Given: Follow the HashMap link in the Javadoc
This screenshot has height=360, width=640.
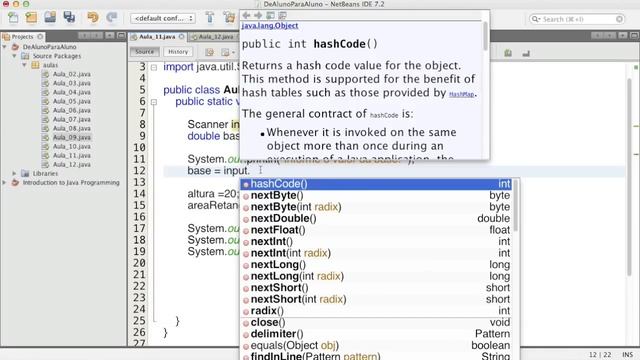Looking at the screenshot, I should (x=462, y=94).
